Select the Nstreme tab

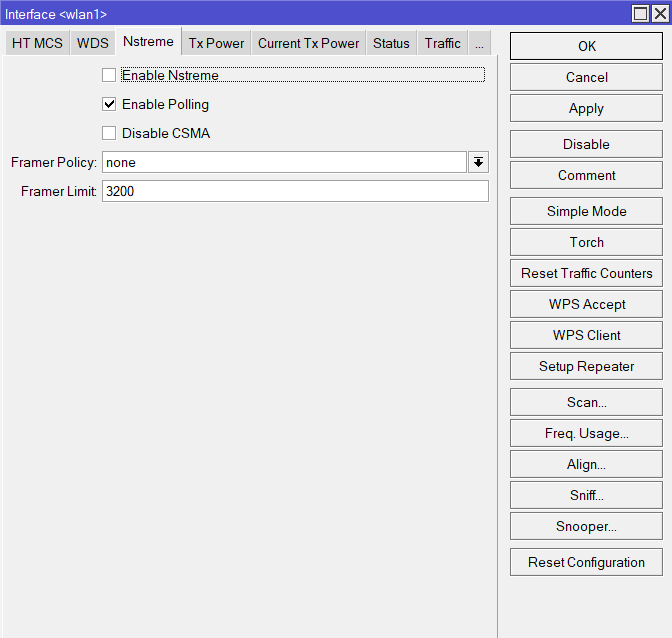click(x=148, y=42)
